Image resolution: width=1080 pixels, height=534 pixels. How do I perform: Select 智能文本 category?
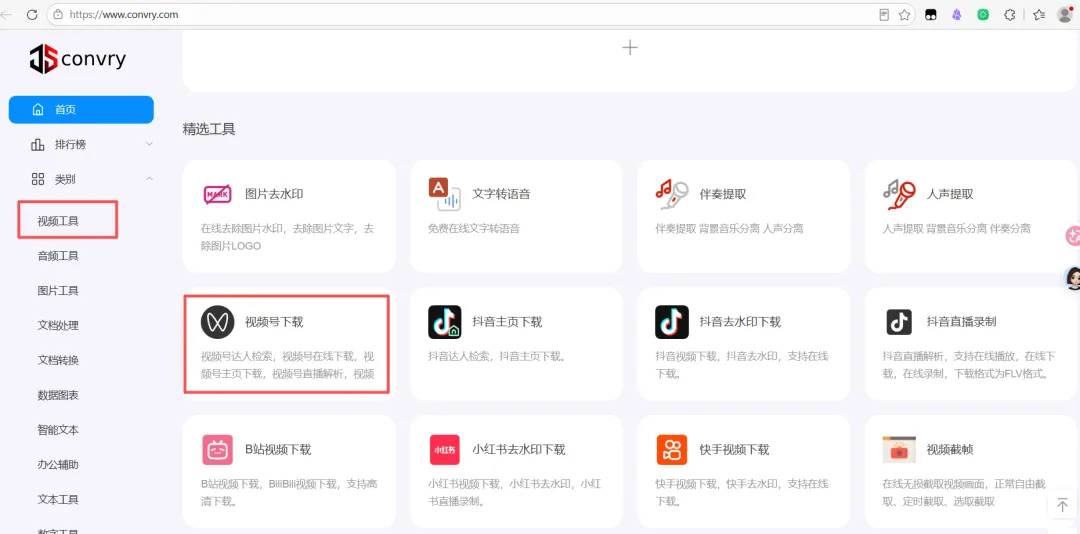click(x=58, y=430)
